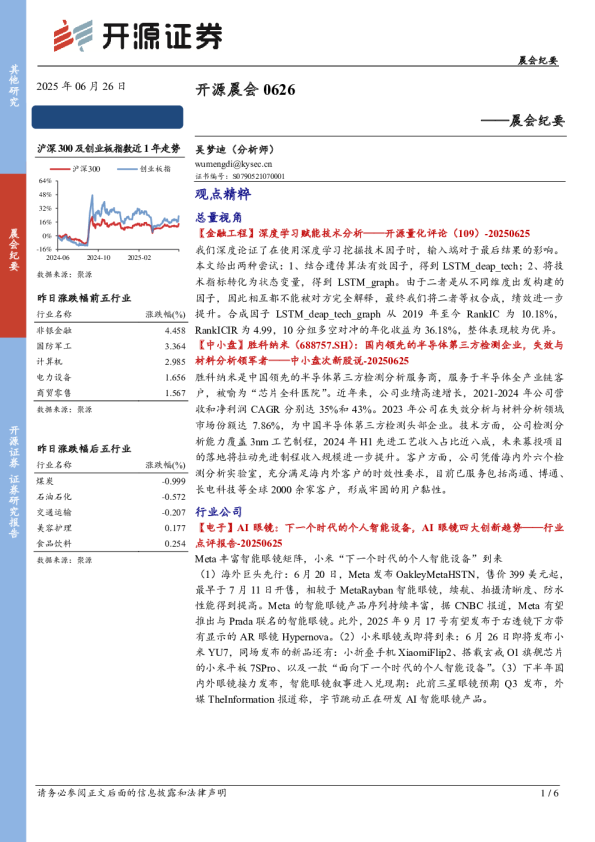Click the value 1.567
The image size is (595, 842).
pyautogui.click(x=175, y=393)
